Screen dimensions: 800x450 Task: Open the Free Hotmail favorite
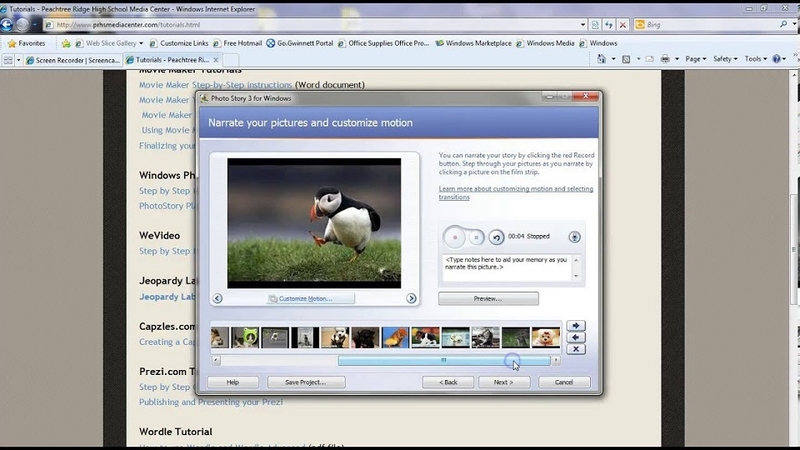(x=237, y=43)
